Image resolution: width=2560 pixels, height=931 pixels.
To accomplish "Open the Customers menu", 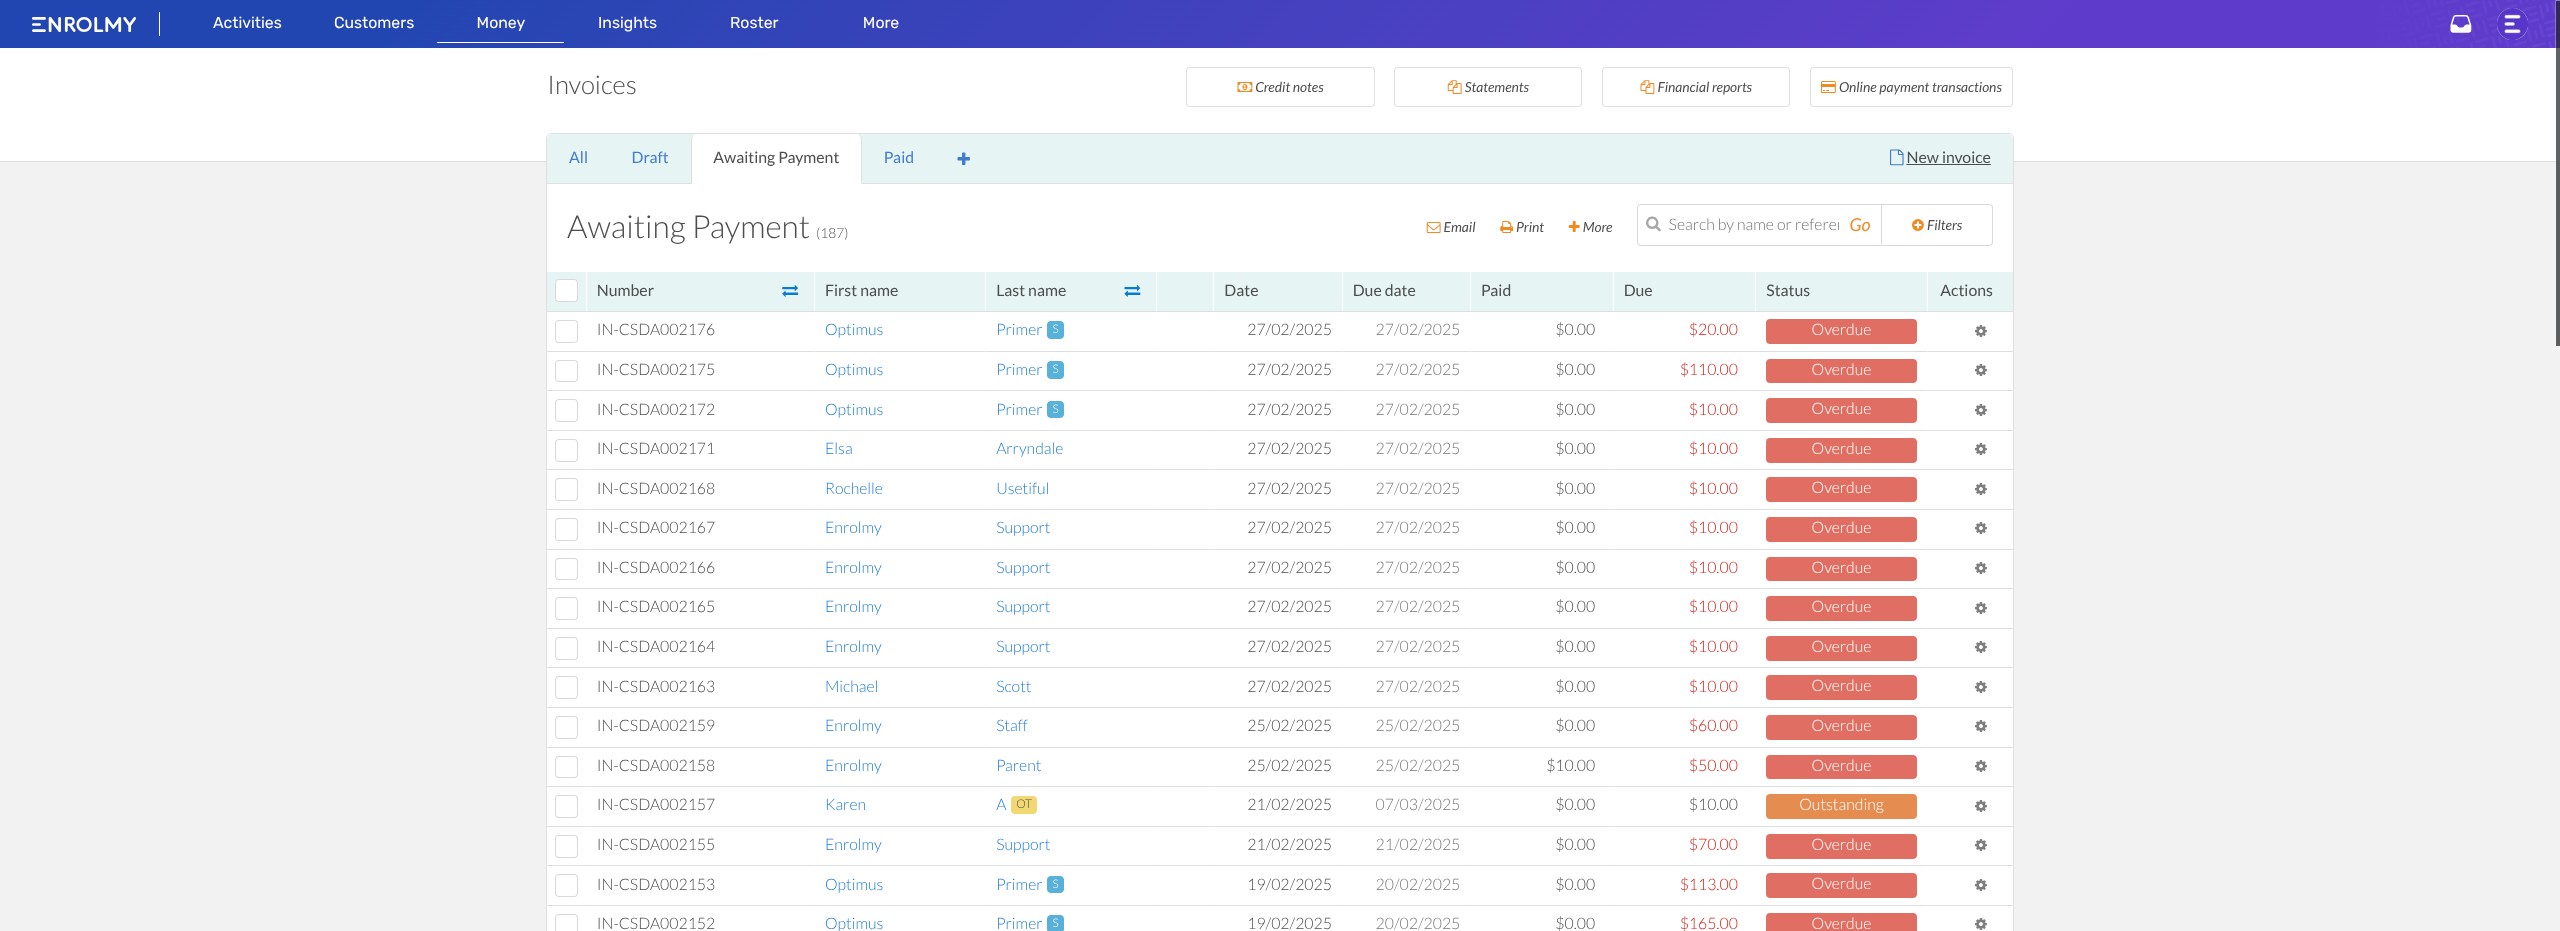I will 373,23.
